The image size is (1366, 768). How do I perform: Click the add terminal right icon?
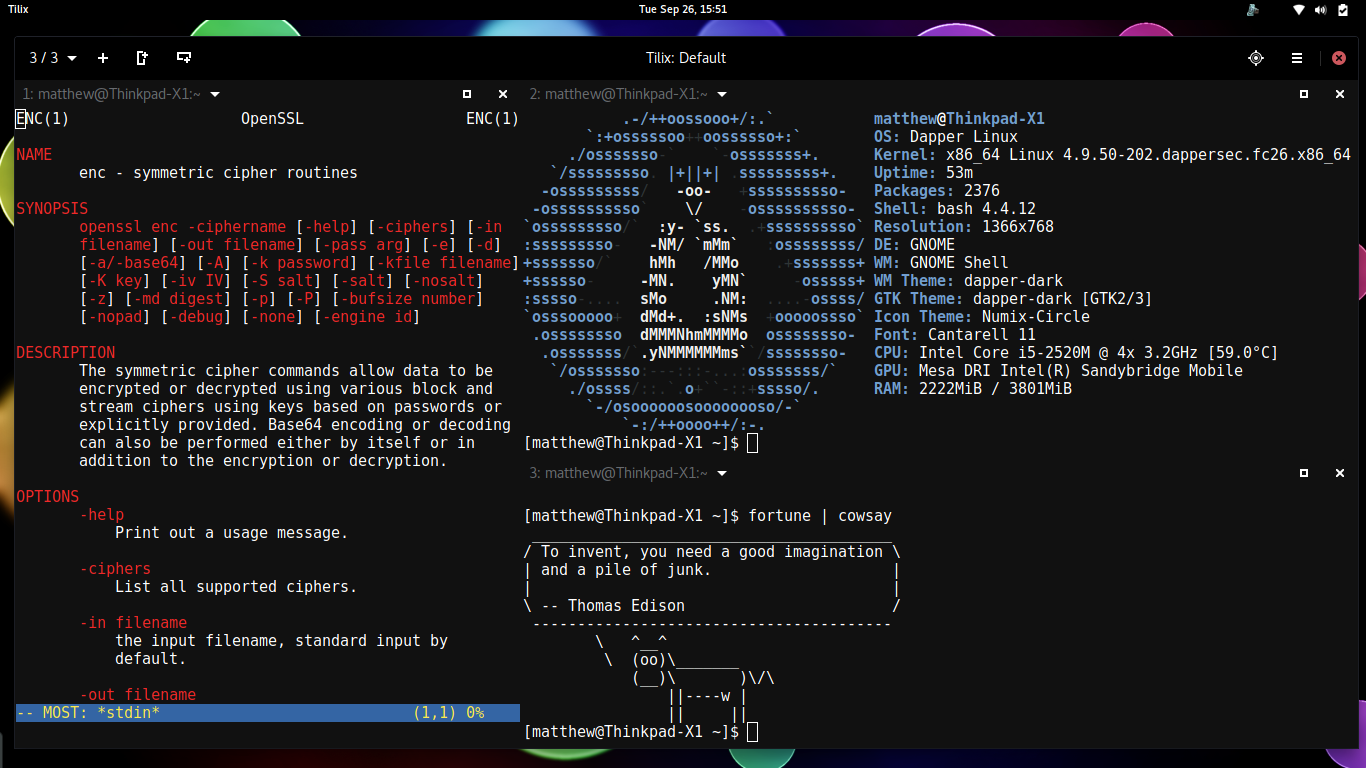click(x=142, y=58)
